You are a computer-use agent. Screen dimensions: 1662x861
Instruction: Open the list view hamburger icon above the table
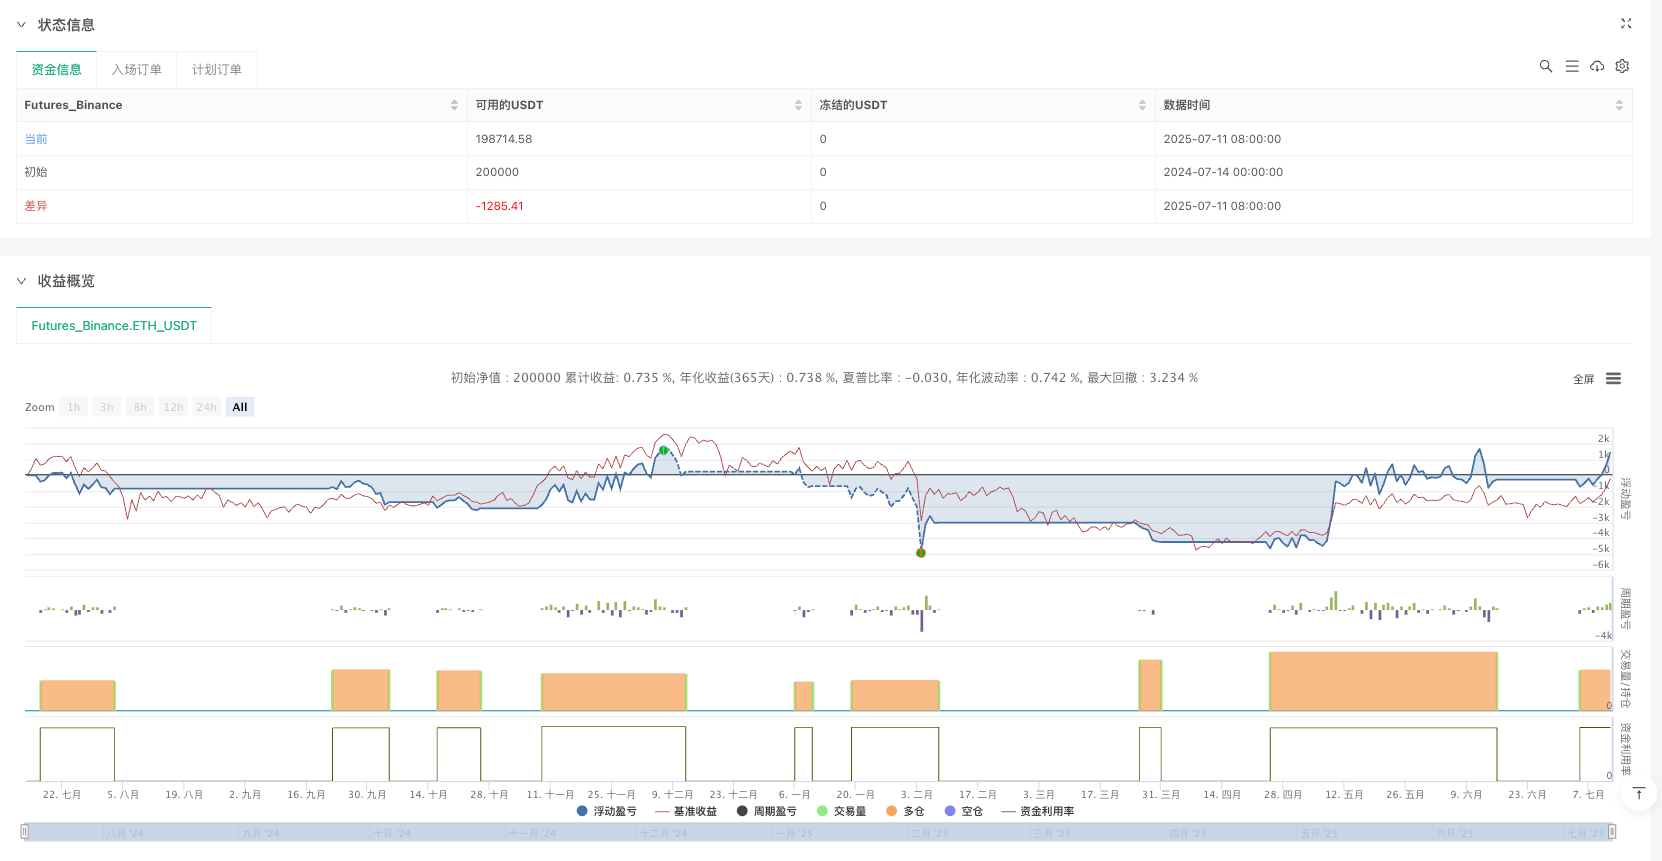coord(1571,66)
